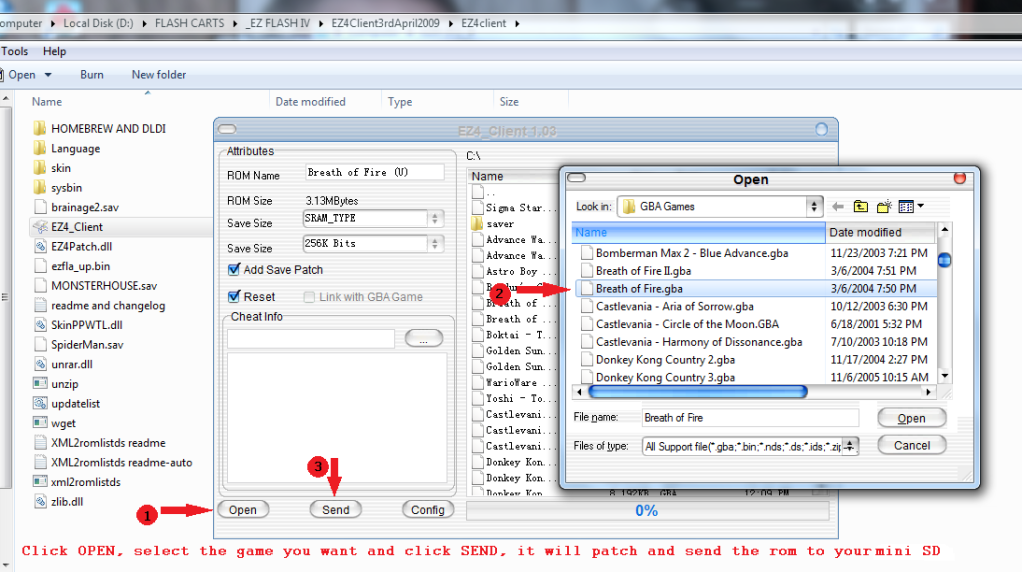Toggle the Reset checkbox
1022x572 pixels.
[x=234, y=296]
